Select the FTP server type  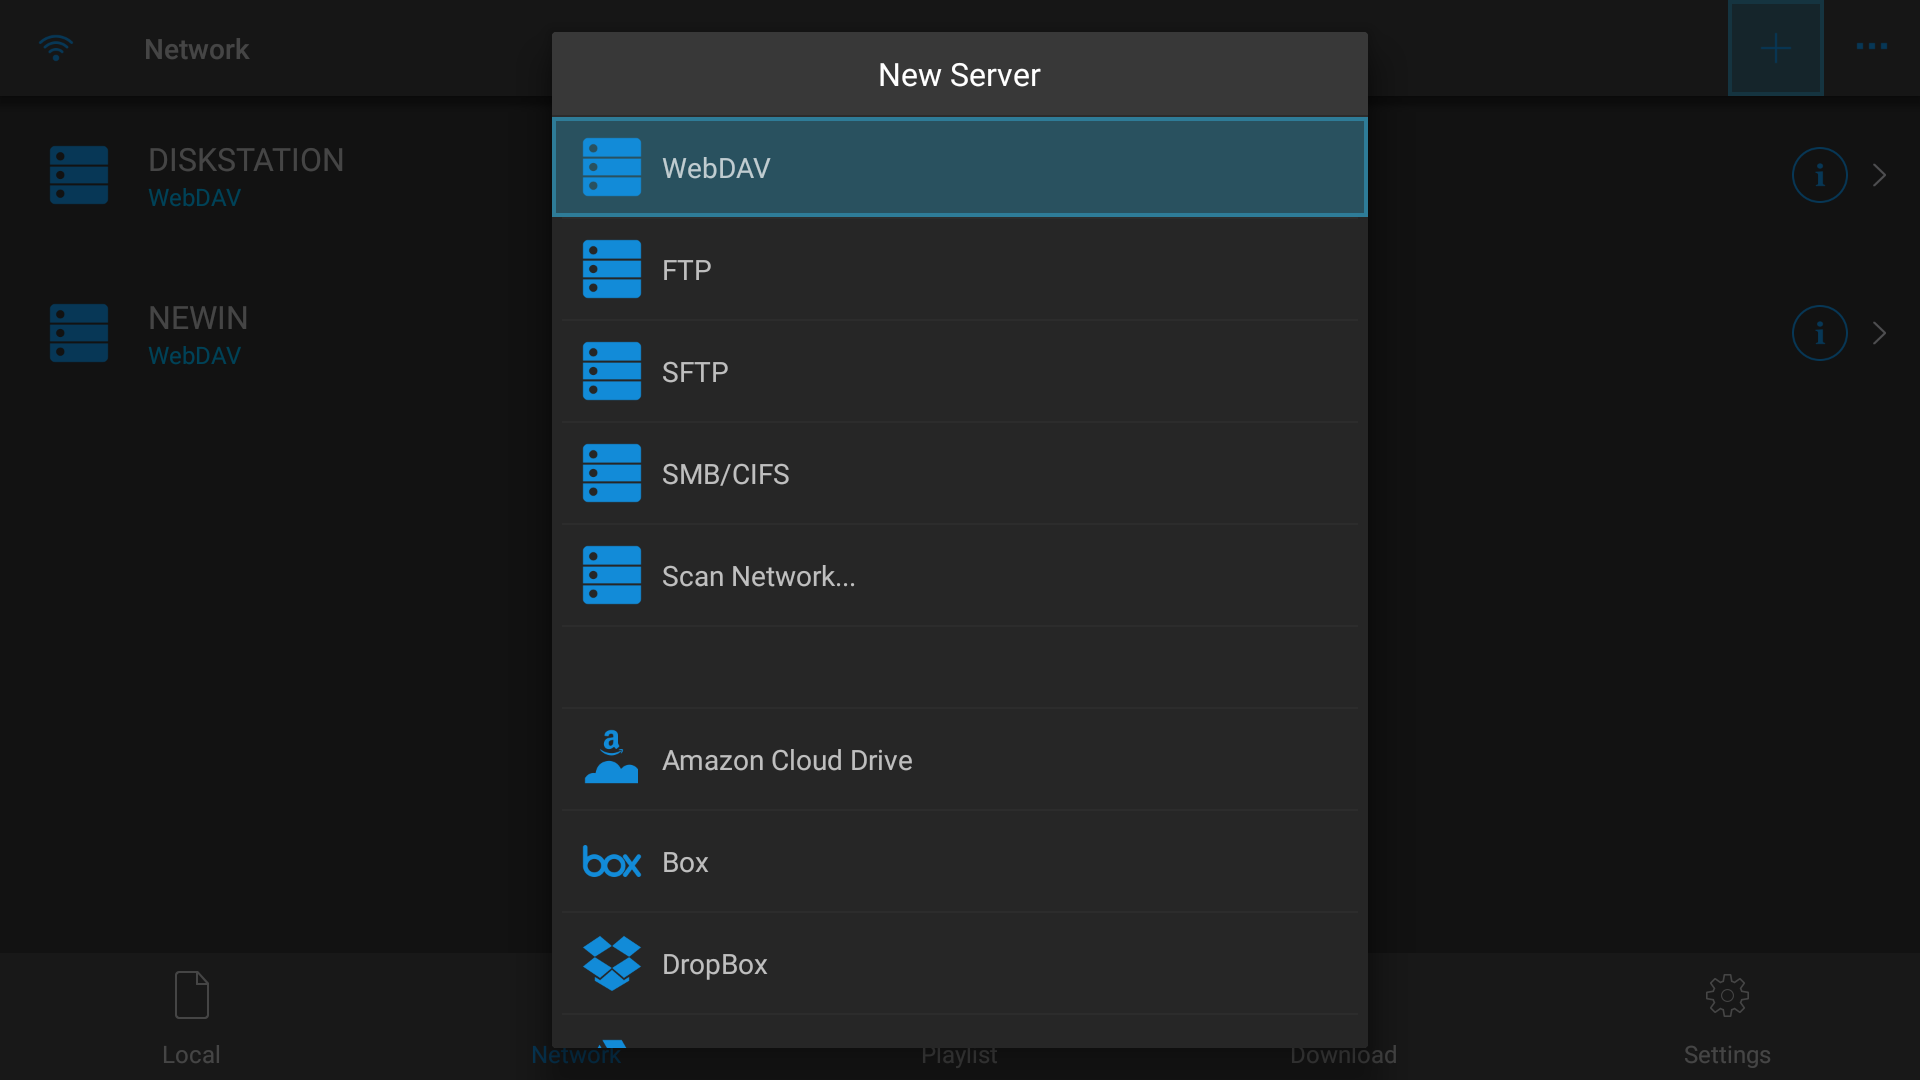pyautogui.click(x=958, y=269)
